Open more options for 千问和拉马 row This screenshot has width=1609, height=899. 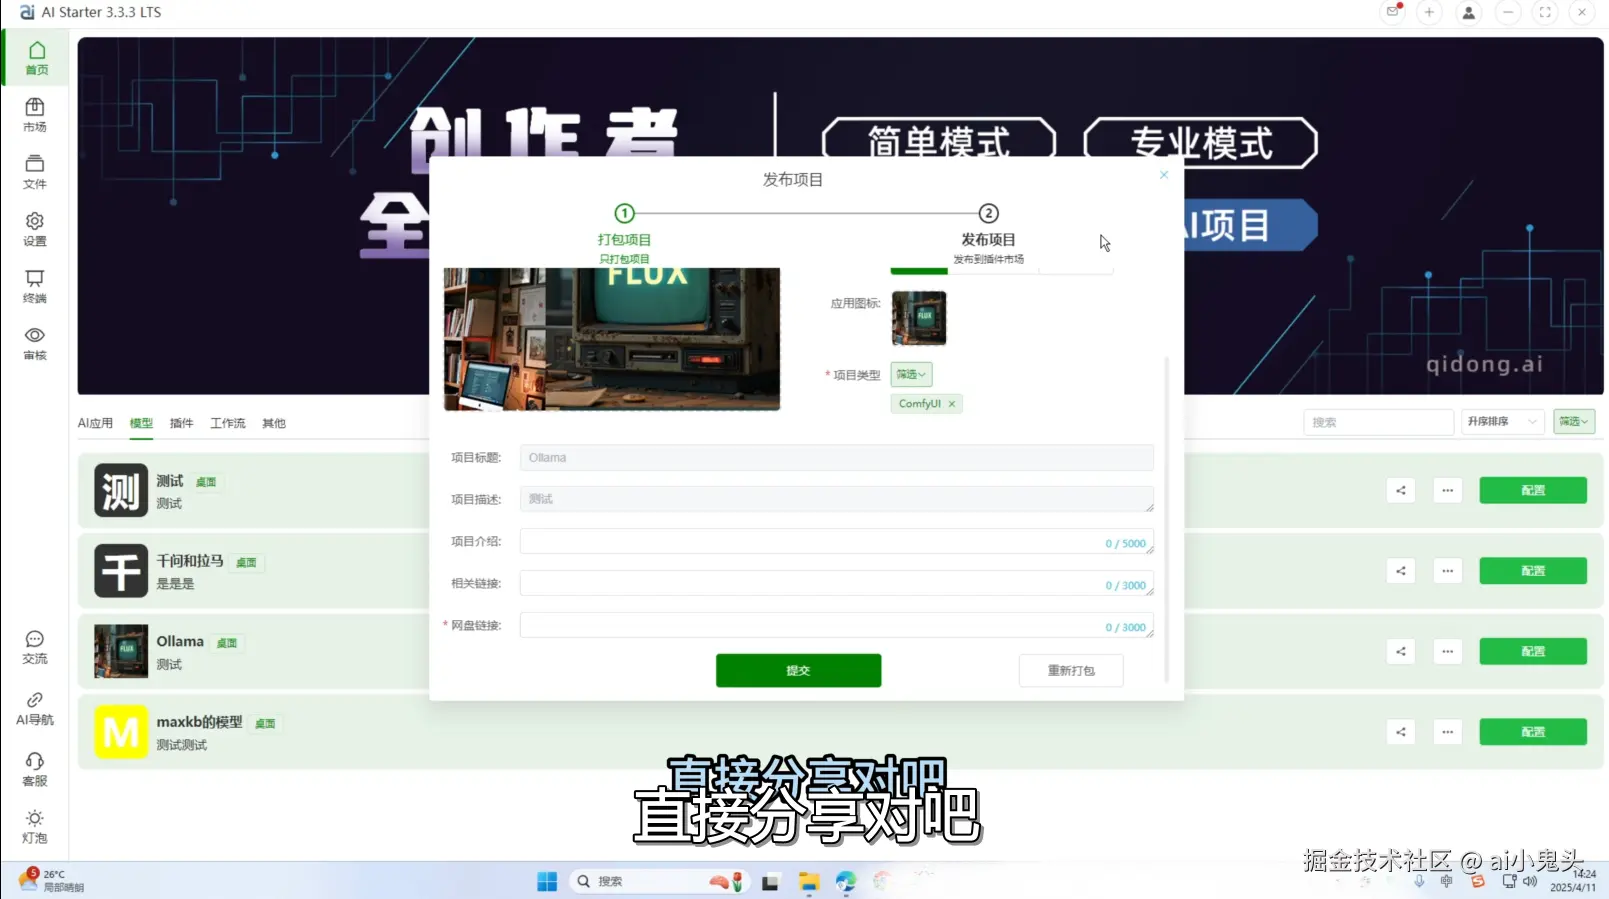(x=1447, y=571)
